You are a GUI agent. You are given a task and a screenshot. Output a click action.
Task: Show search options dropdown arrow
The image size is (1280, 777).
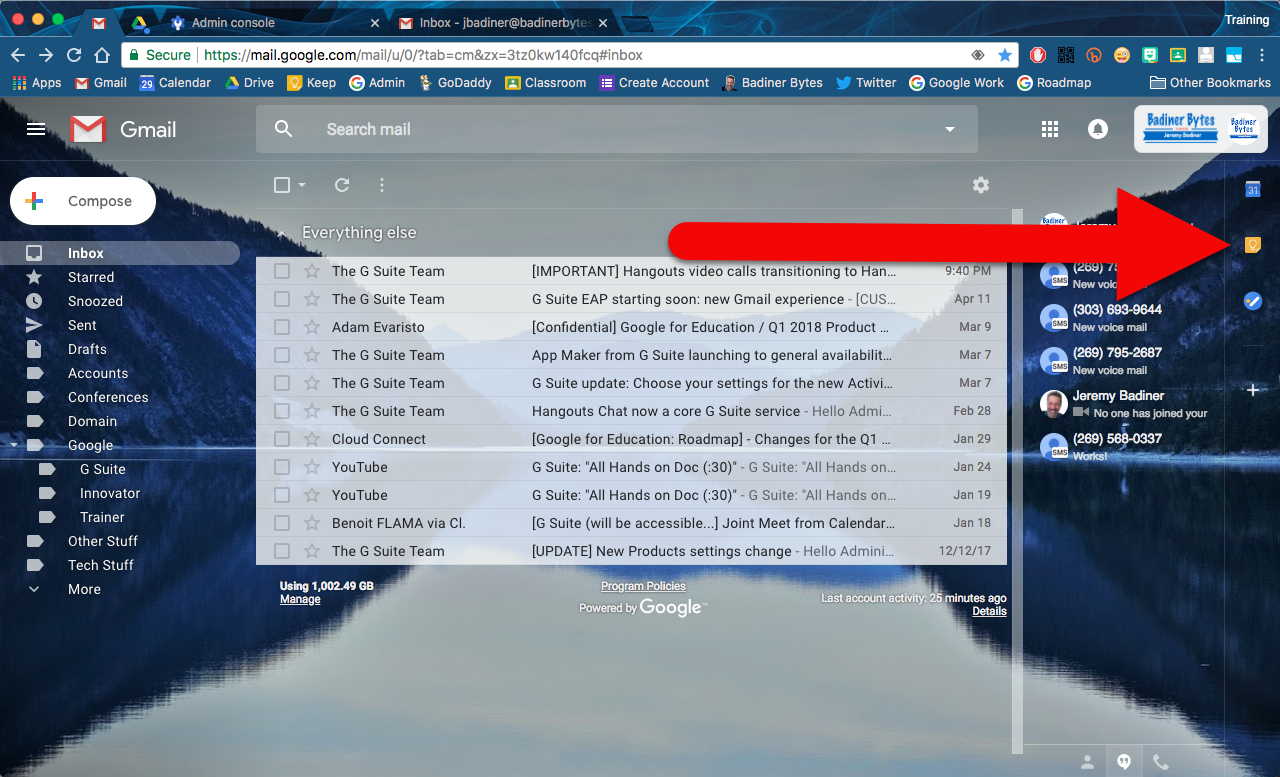point(950,129)
